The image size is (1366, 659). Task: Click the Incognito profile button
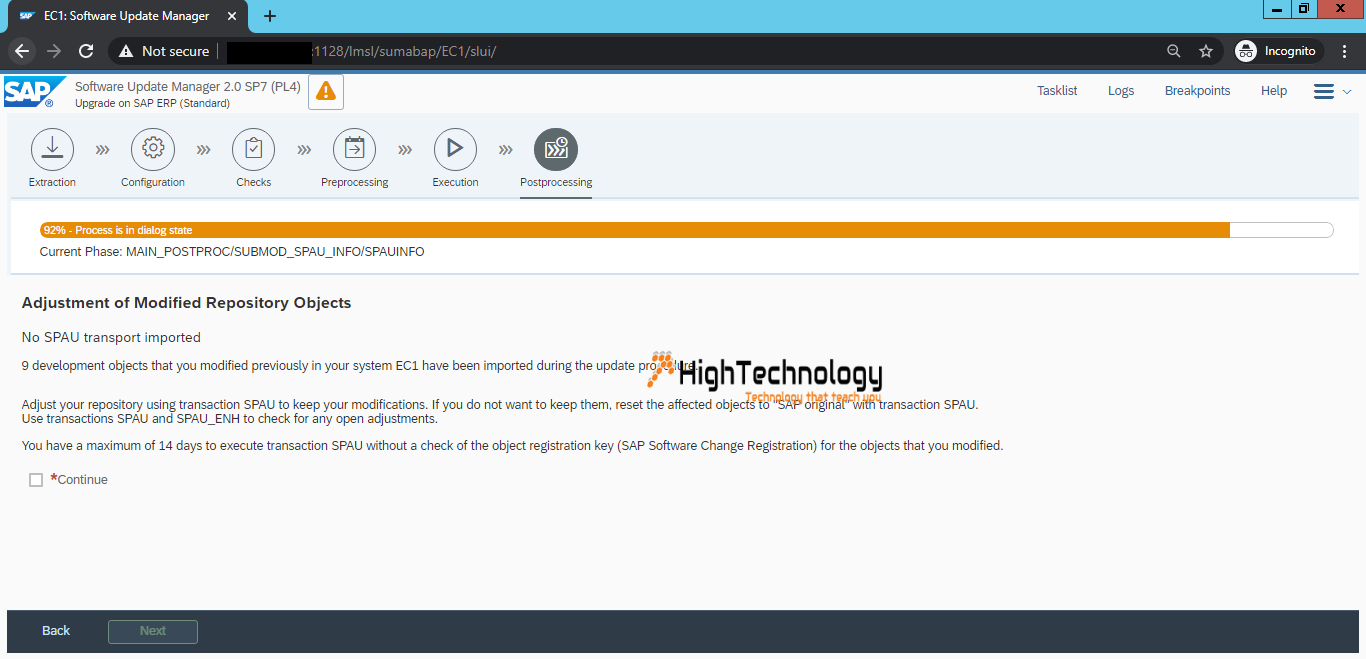pos(1277,51)
